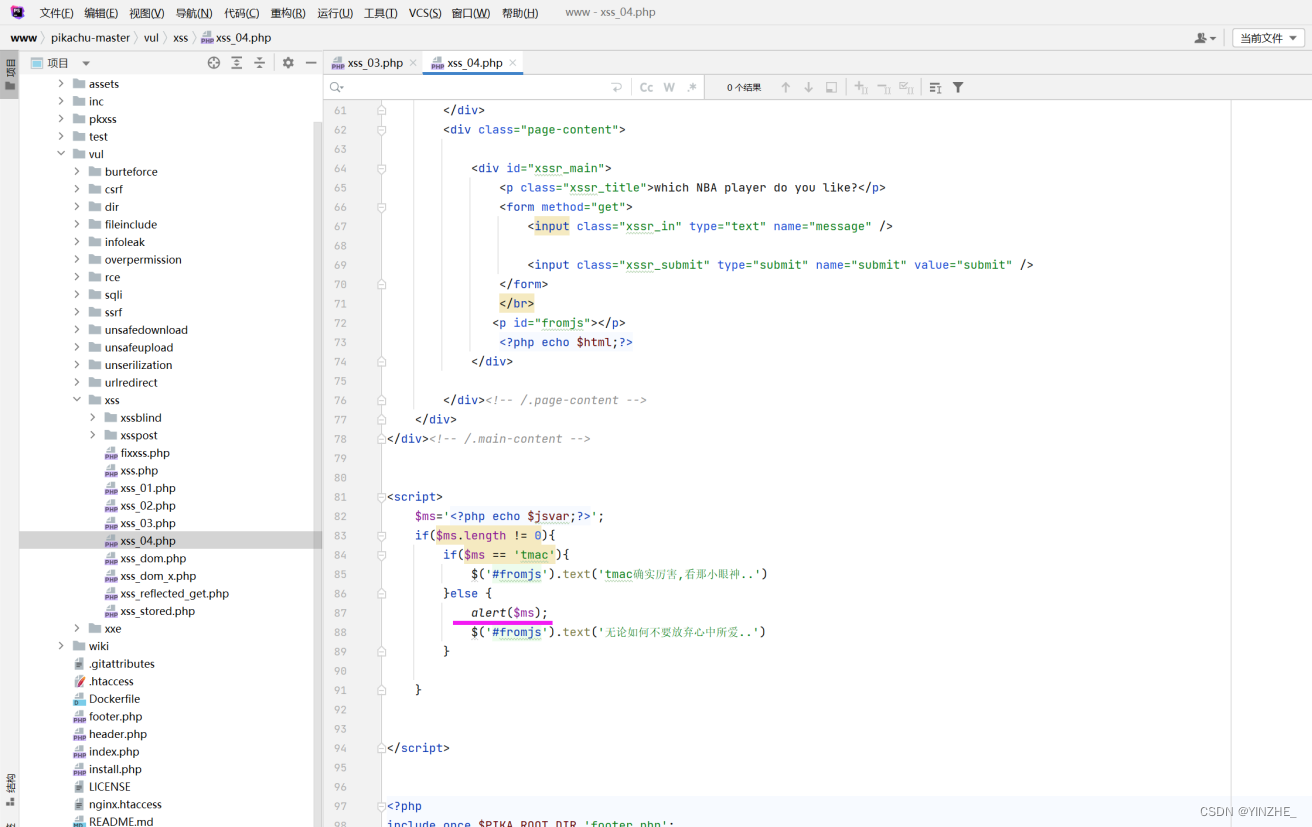The width and height of the screenshot is (1312, 827).
Task: Open Project tool window sidebar button
Action: (x=10, y=76)
